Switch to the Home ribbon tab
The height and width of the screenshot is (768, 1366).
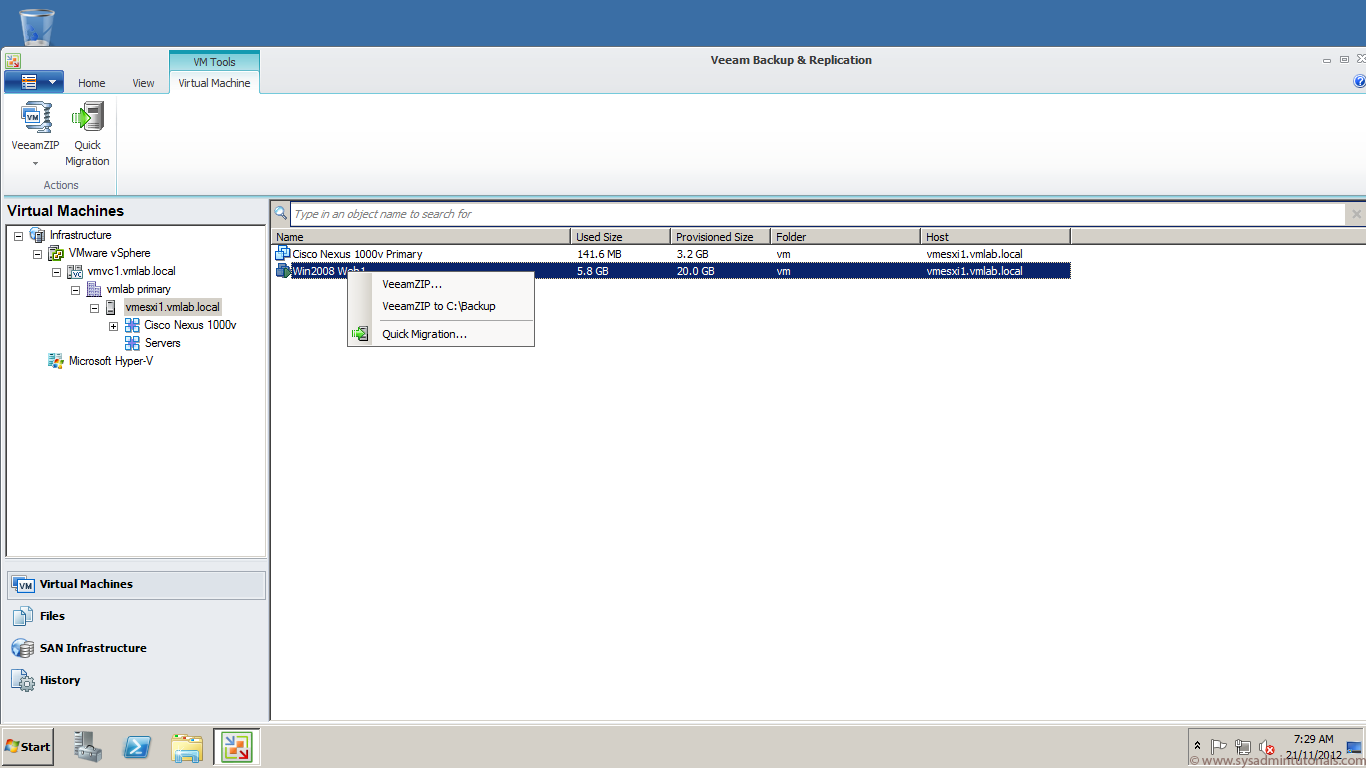92,83
